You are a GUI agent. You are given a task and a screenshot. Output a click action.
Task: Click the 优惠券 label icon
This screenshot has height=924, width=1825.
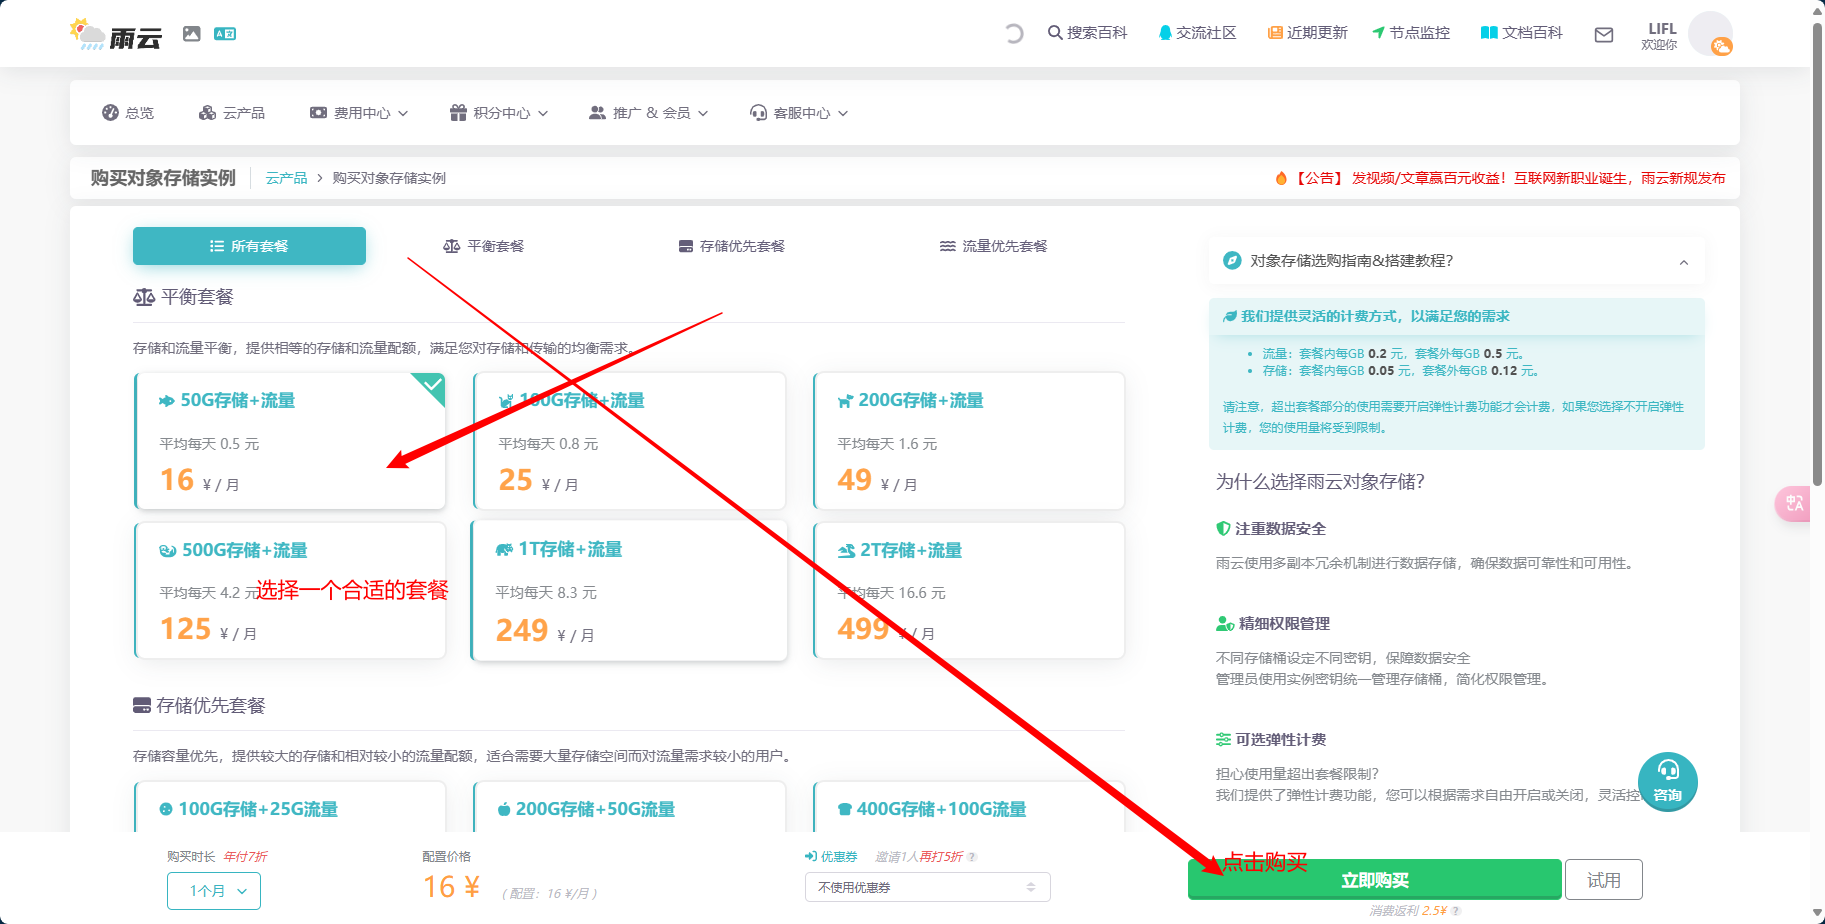tap(811, 857)
